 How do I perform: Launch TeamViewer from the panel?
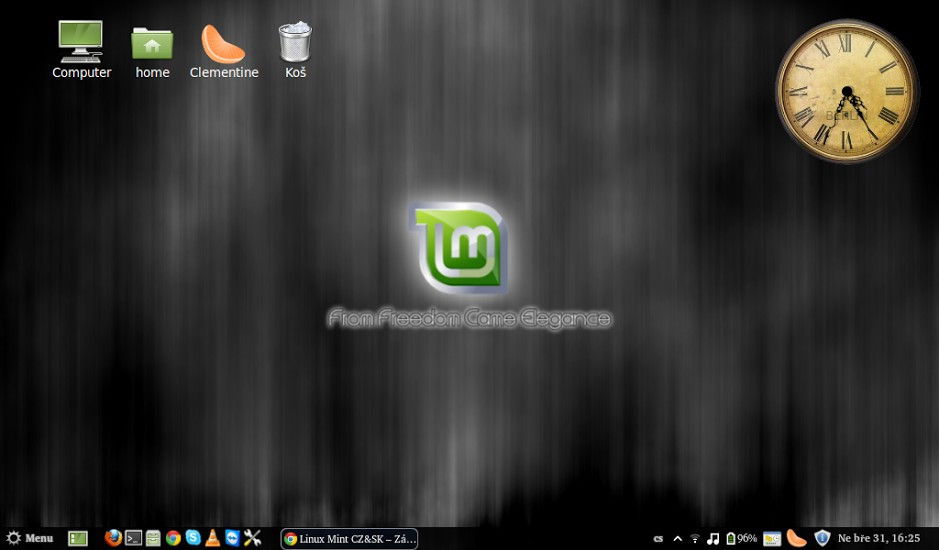pos(232,538)
